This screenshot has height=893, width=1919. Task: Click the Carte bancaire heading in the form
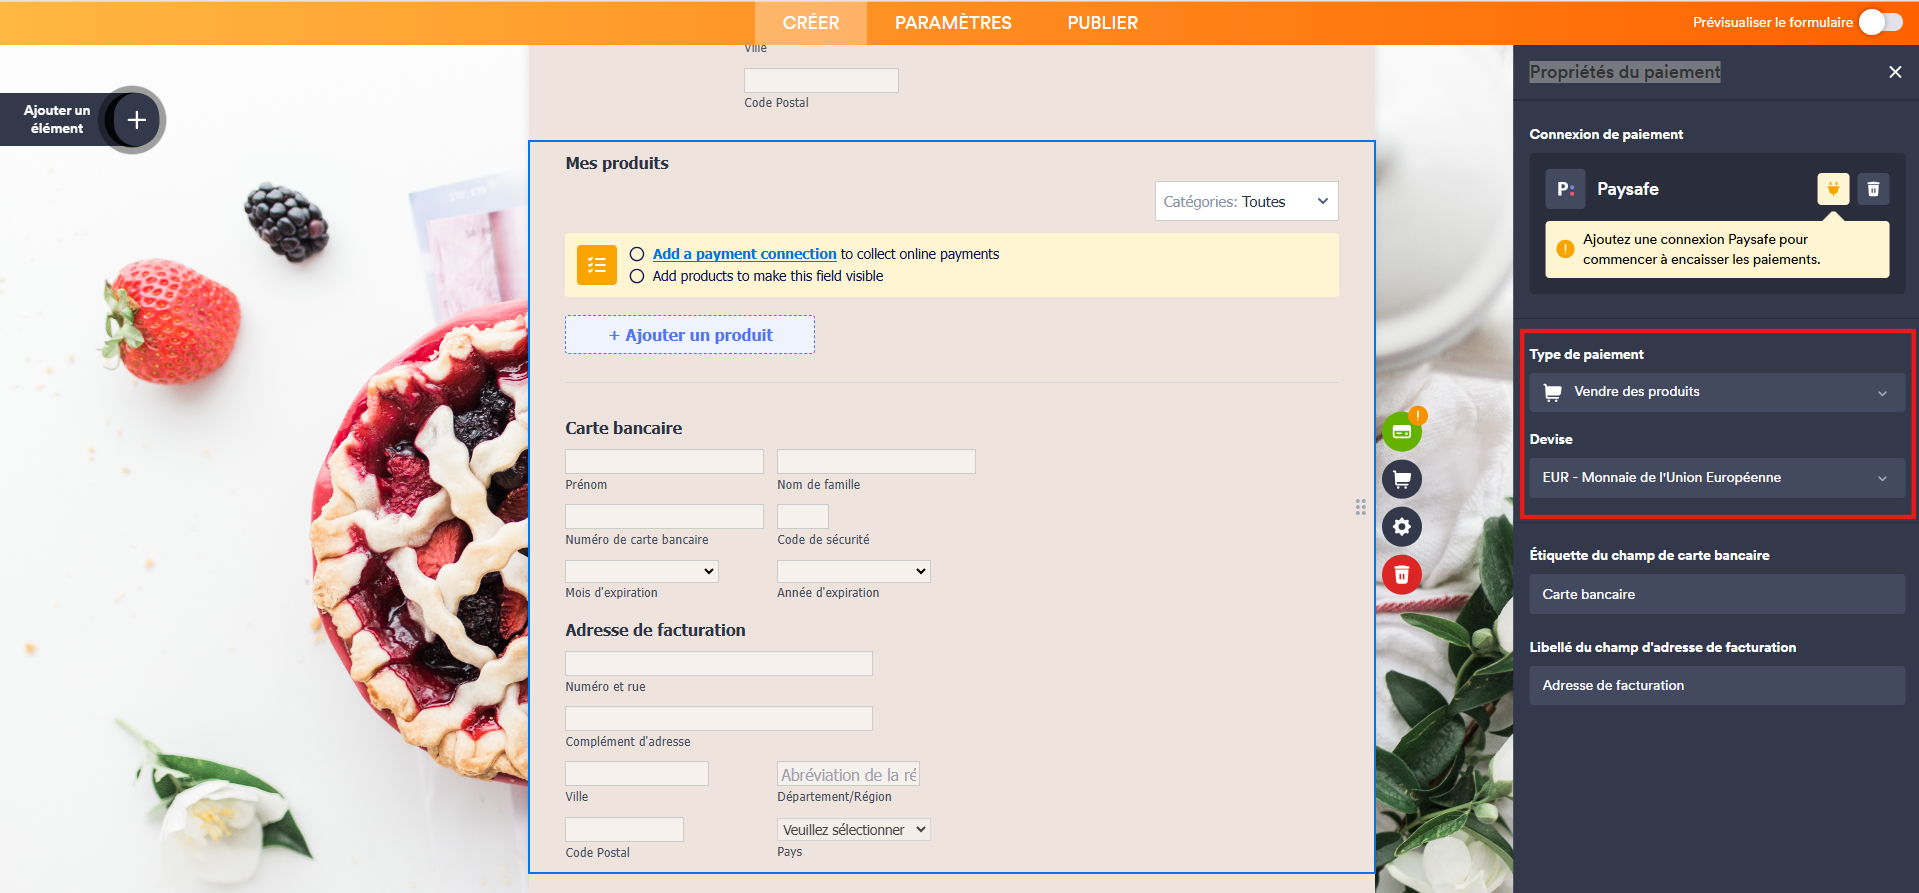click(624, 428)
